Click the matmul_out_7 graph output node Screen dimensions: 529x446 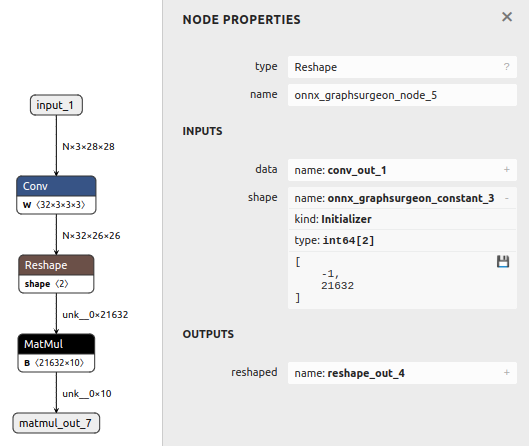56,423
